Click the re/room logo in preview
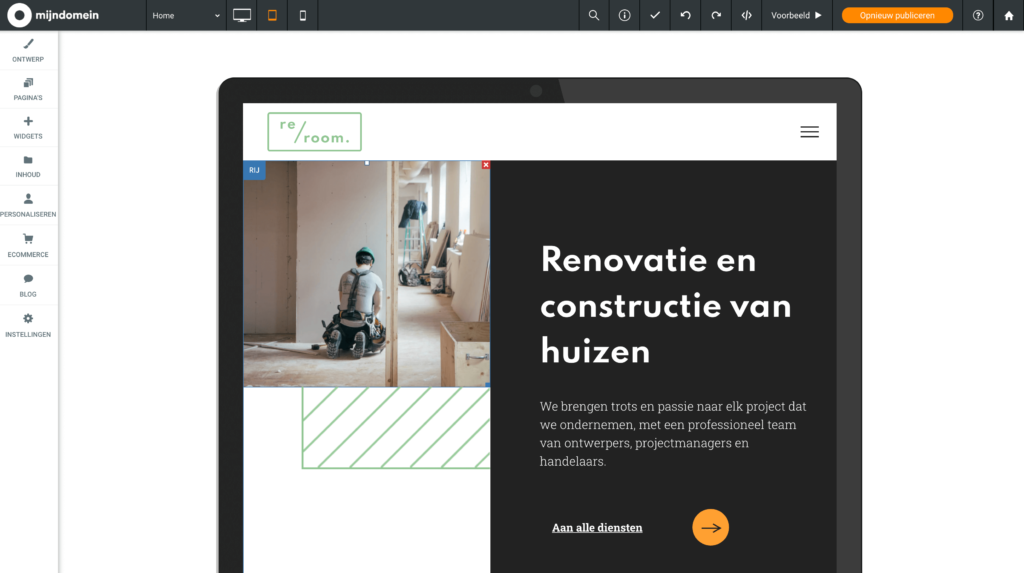Viewport: 1024px width, 573px height. coord(314,132)
